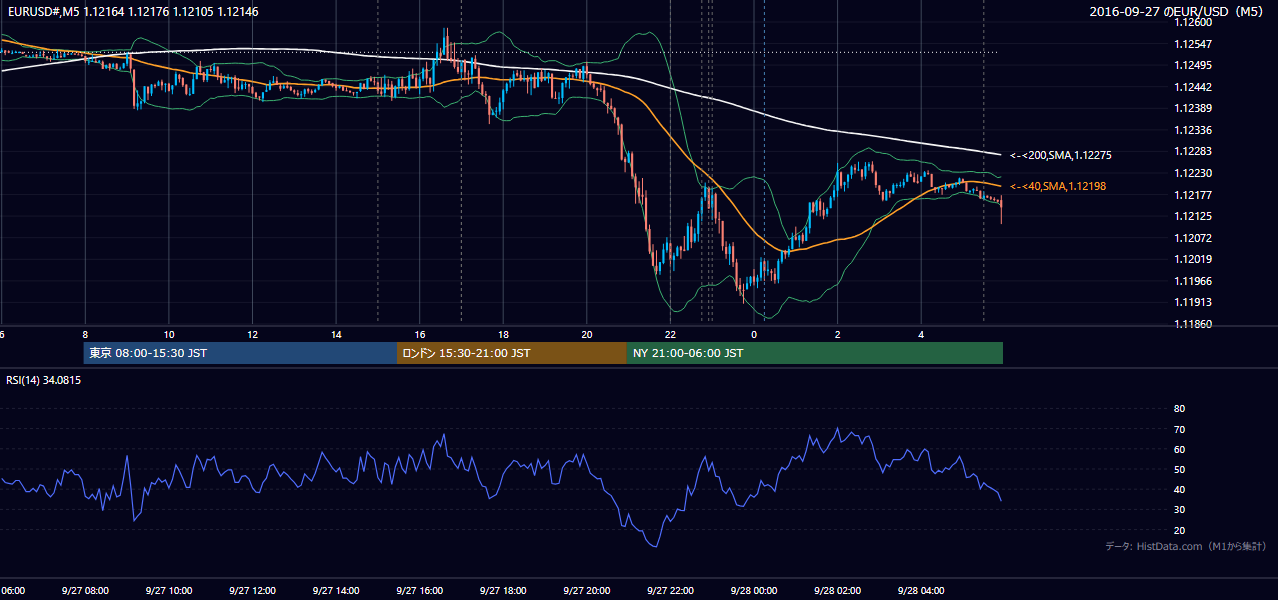This screenshot has height=600, width=1278.
Task: Click hour label 12 under the price chart
Action: point(253,334)
